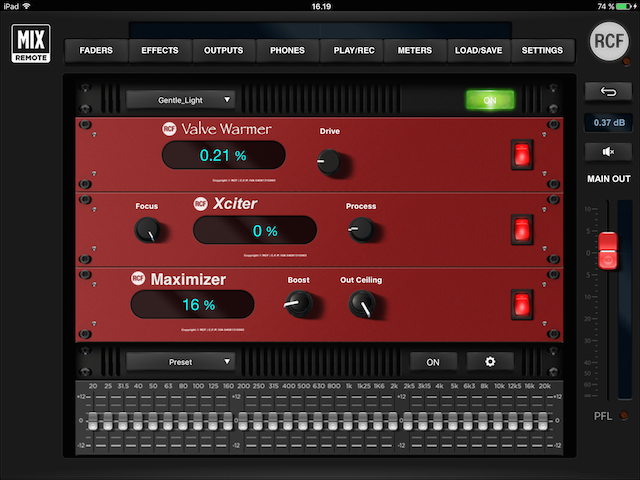Click the Xciter Process knob
Screen dimensions: 640x480
coord(361,230)
